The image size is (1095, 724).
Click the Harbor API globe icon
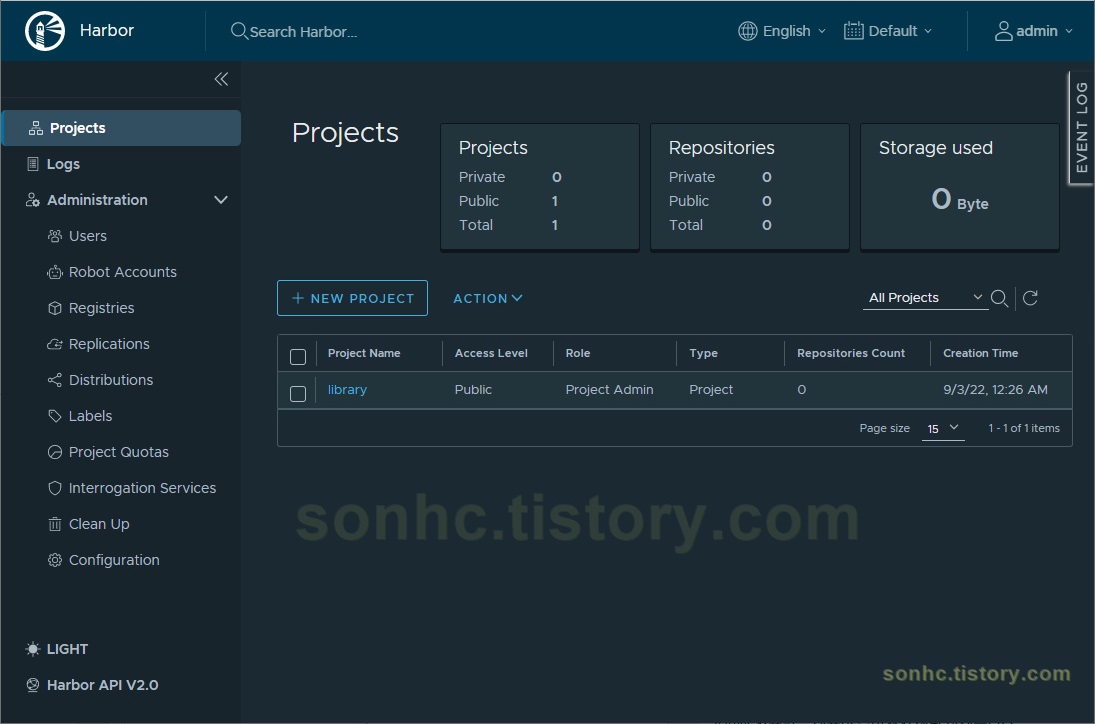[x=33, y=685]
